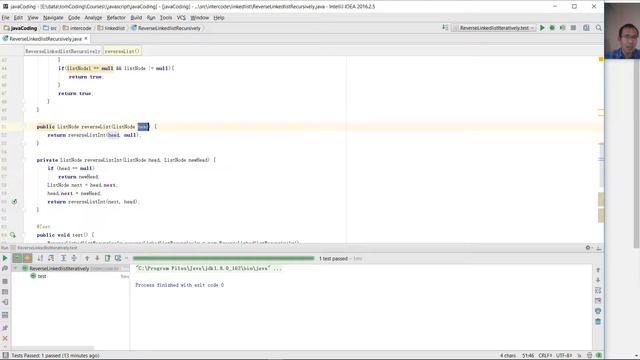Open Search Everywhere magnifier icon

pyautogui.click(x=598, y=28)
